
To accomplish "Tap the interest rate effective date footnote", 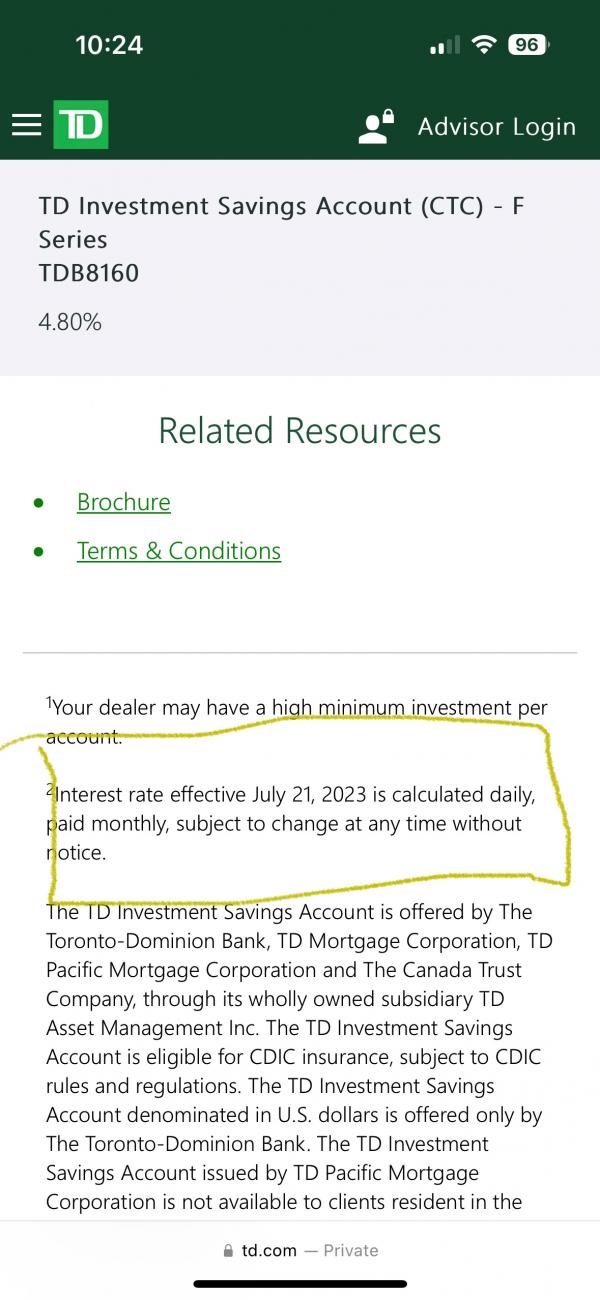I will (290, 824).
